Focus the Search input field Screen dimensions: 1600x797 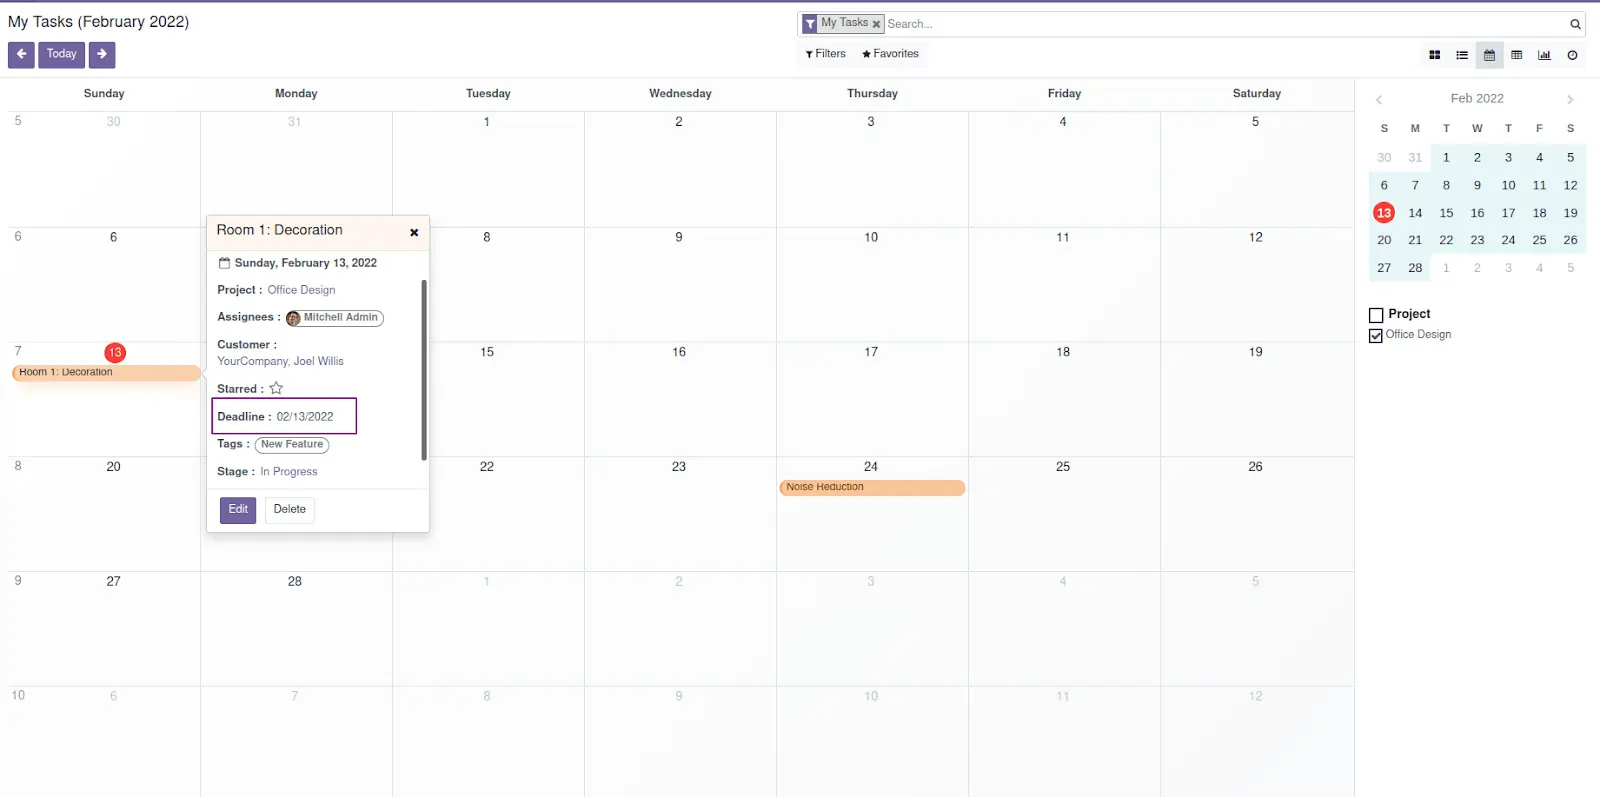pos(1225,24)
